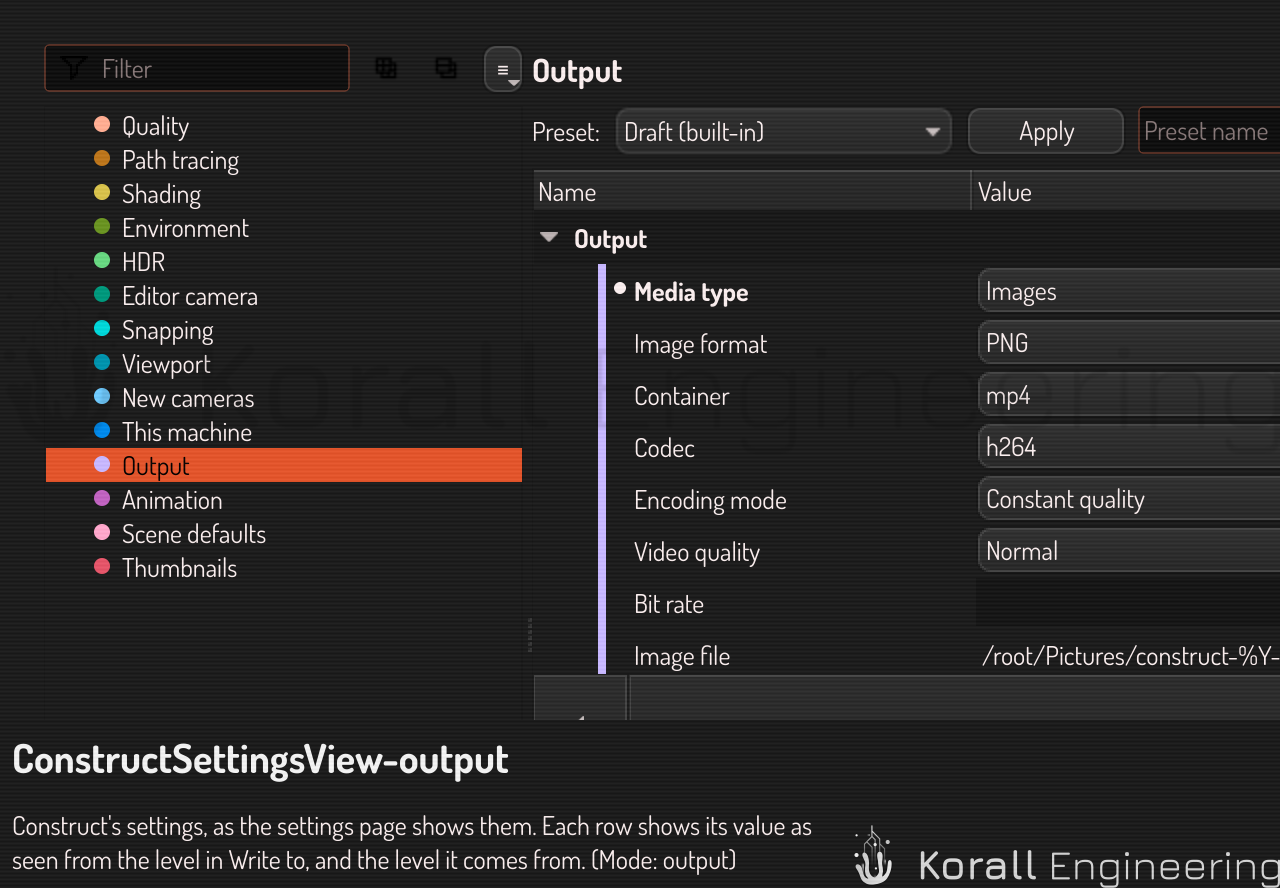Click the Image format row label
Screen dimensions: 1280x888
pyautogui.click(x=700, y=345)
